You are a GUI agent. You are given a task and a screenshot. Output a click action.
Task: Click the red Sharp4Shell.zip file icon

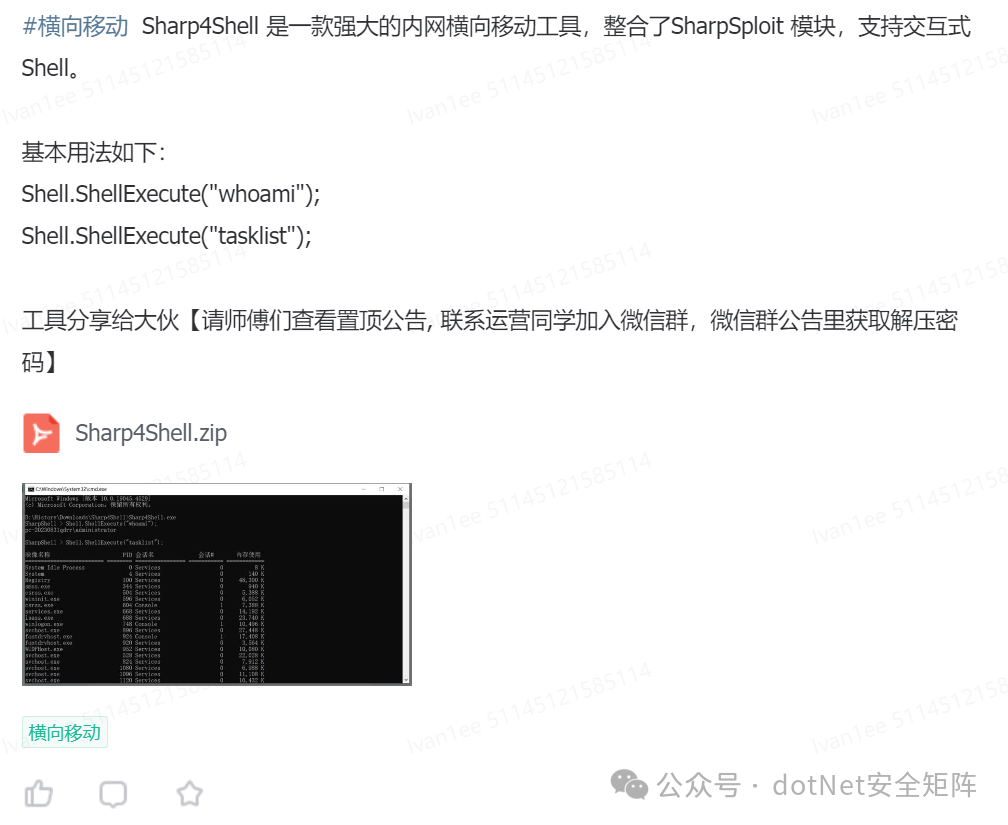coord(41,433)
